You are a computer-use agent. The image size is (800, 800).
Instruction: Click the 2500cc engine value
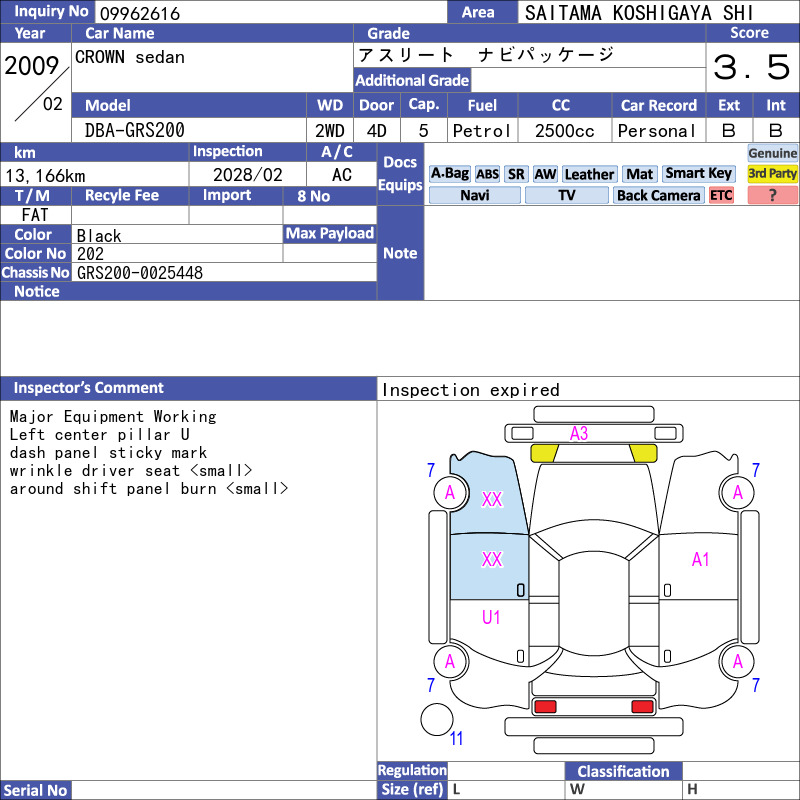point(564,131)
